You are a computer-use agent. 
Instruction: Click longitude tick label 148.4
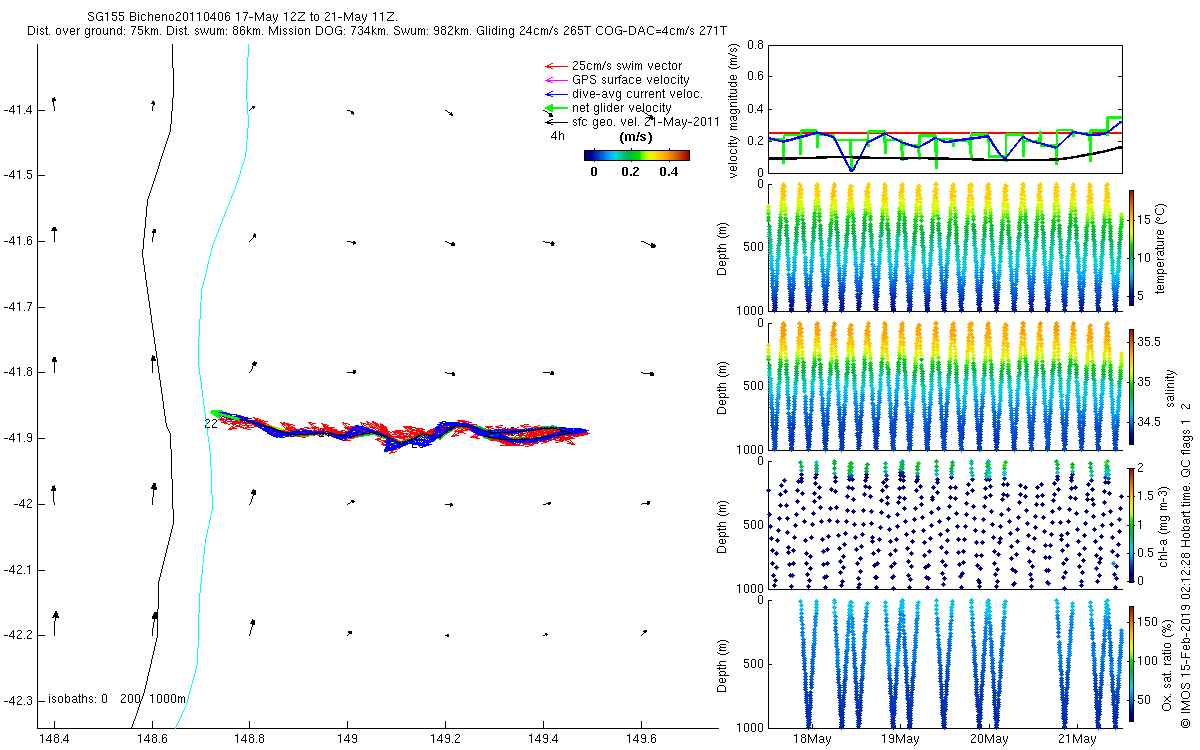[53, 738]
